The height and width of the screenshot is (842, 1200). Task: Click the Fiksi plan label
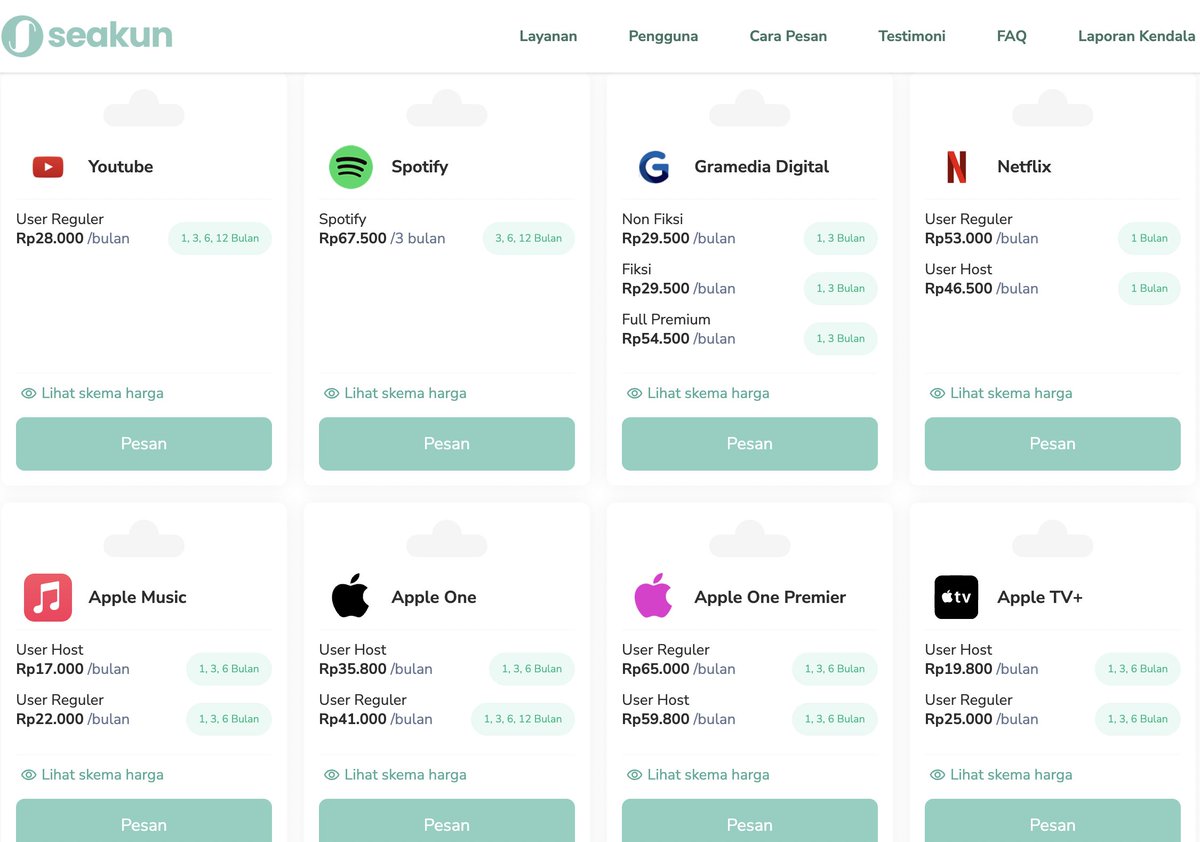tap(637, 269)
